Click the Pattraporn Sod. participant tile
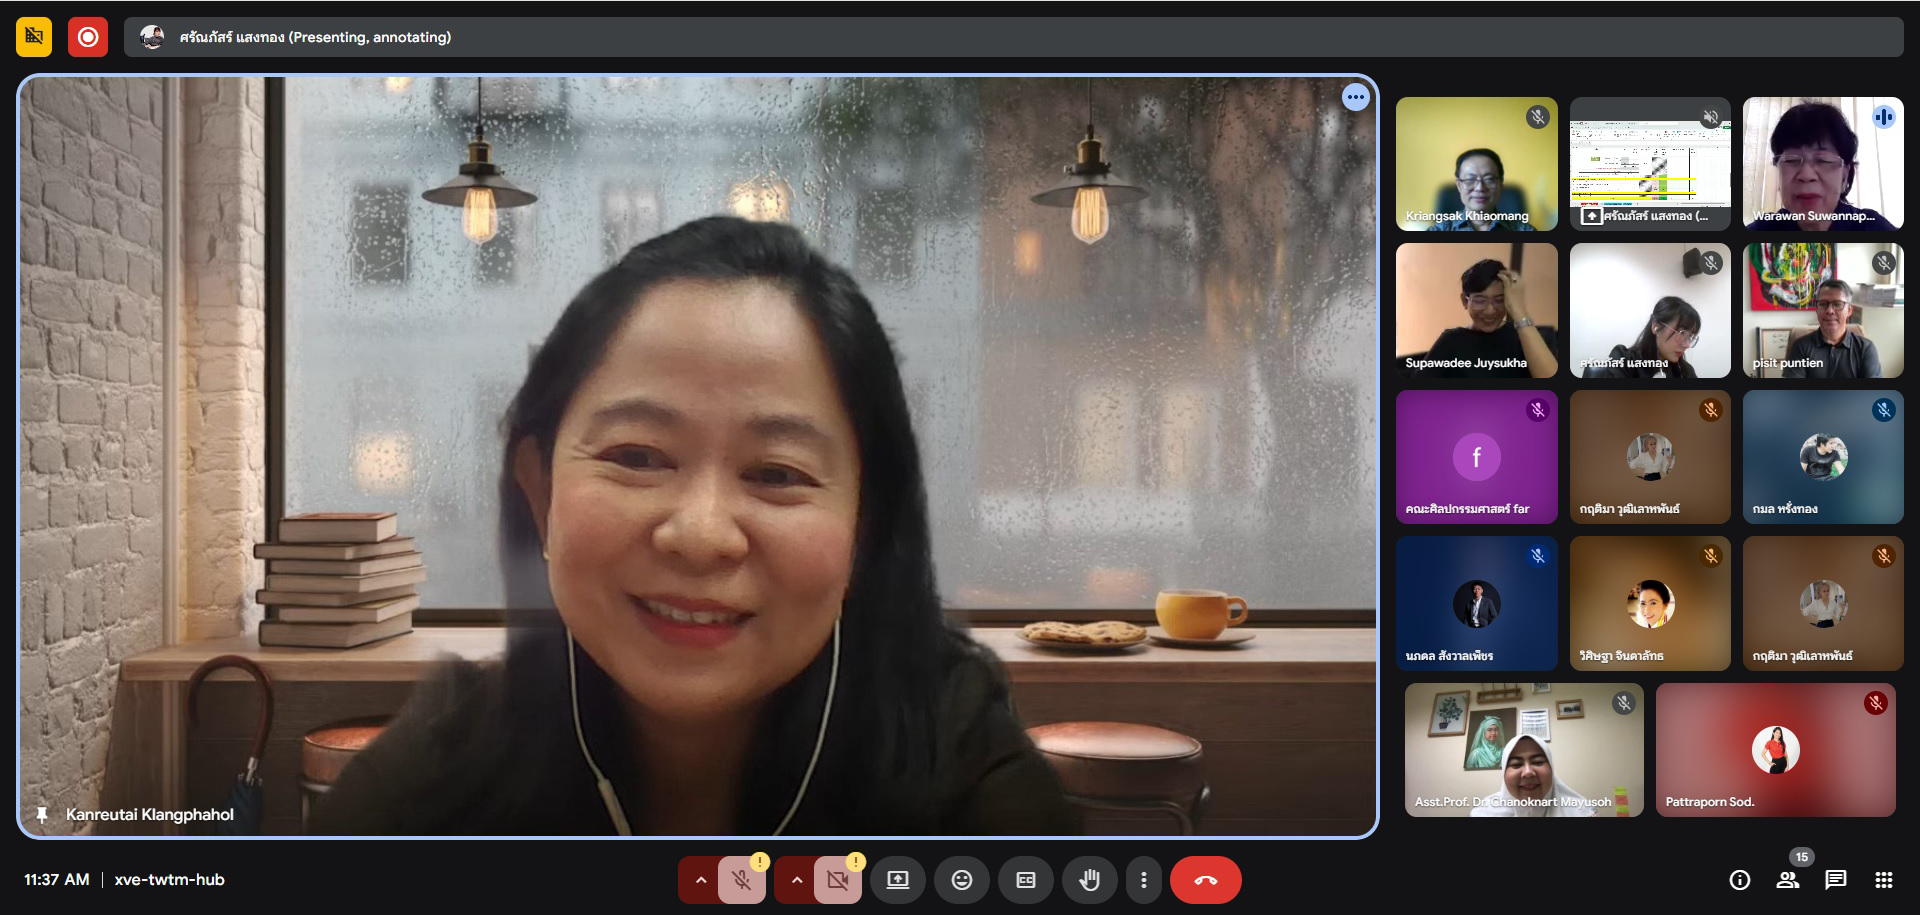 (1775, 750)
